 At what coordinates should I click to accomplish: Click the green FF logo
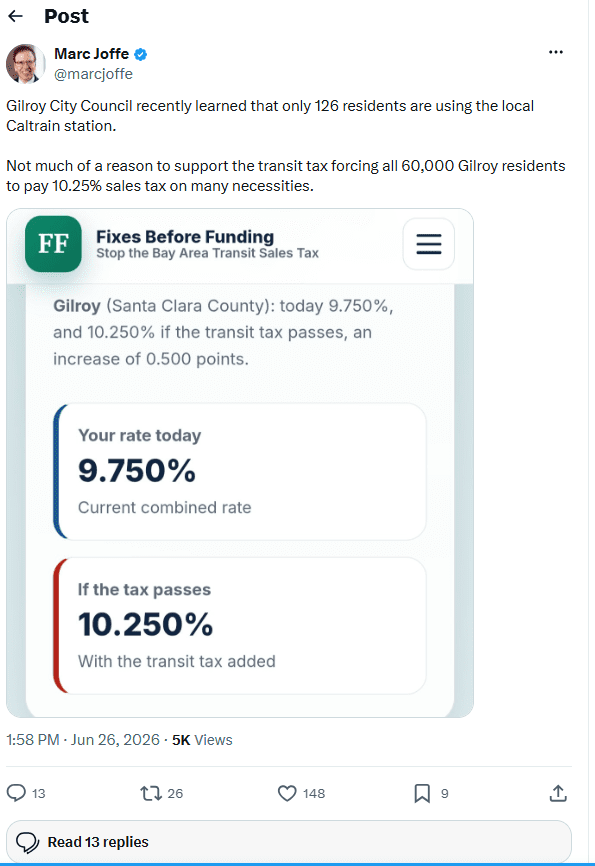(53, 244)
